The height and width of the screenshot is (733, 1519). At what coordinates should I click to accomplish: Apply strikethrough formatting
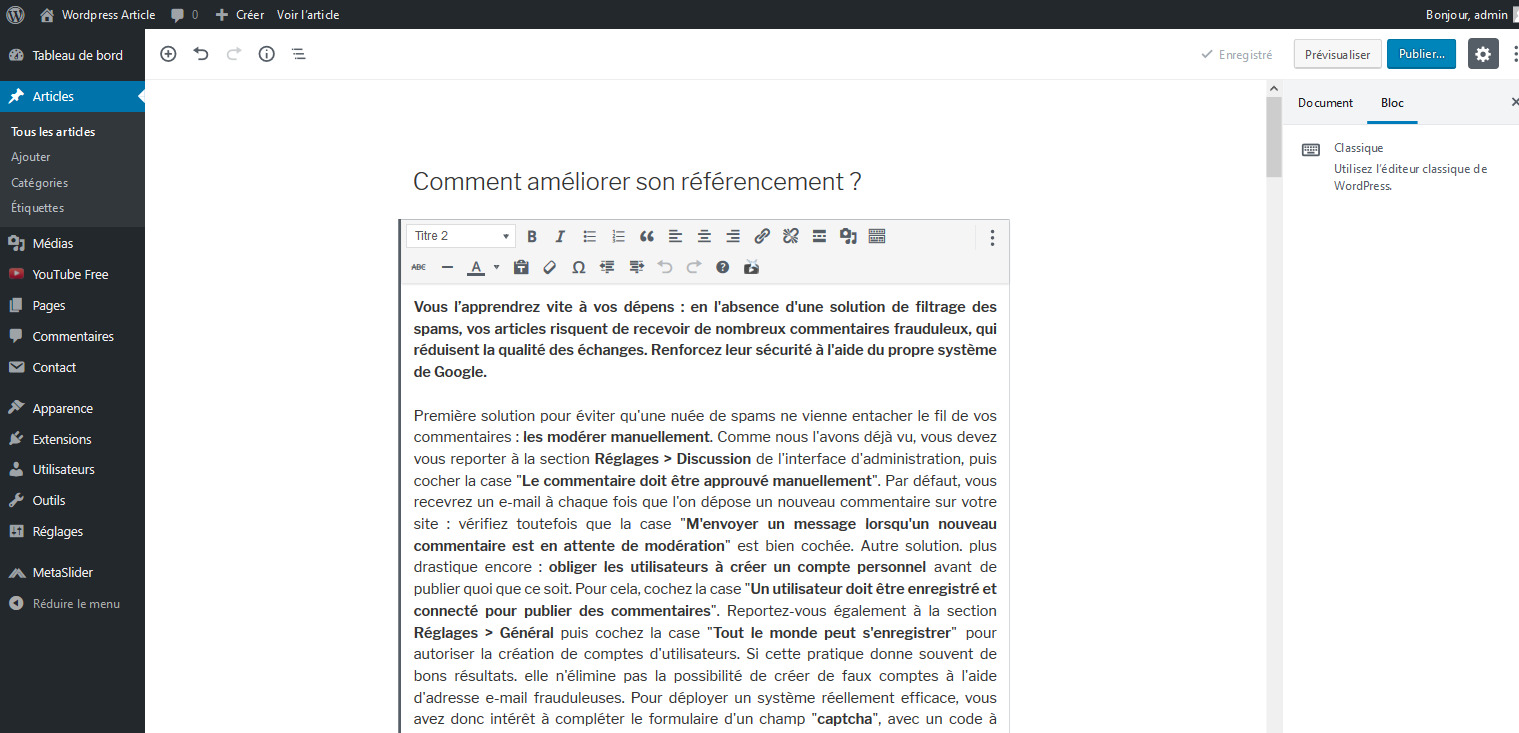[418, 267]
